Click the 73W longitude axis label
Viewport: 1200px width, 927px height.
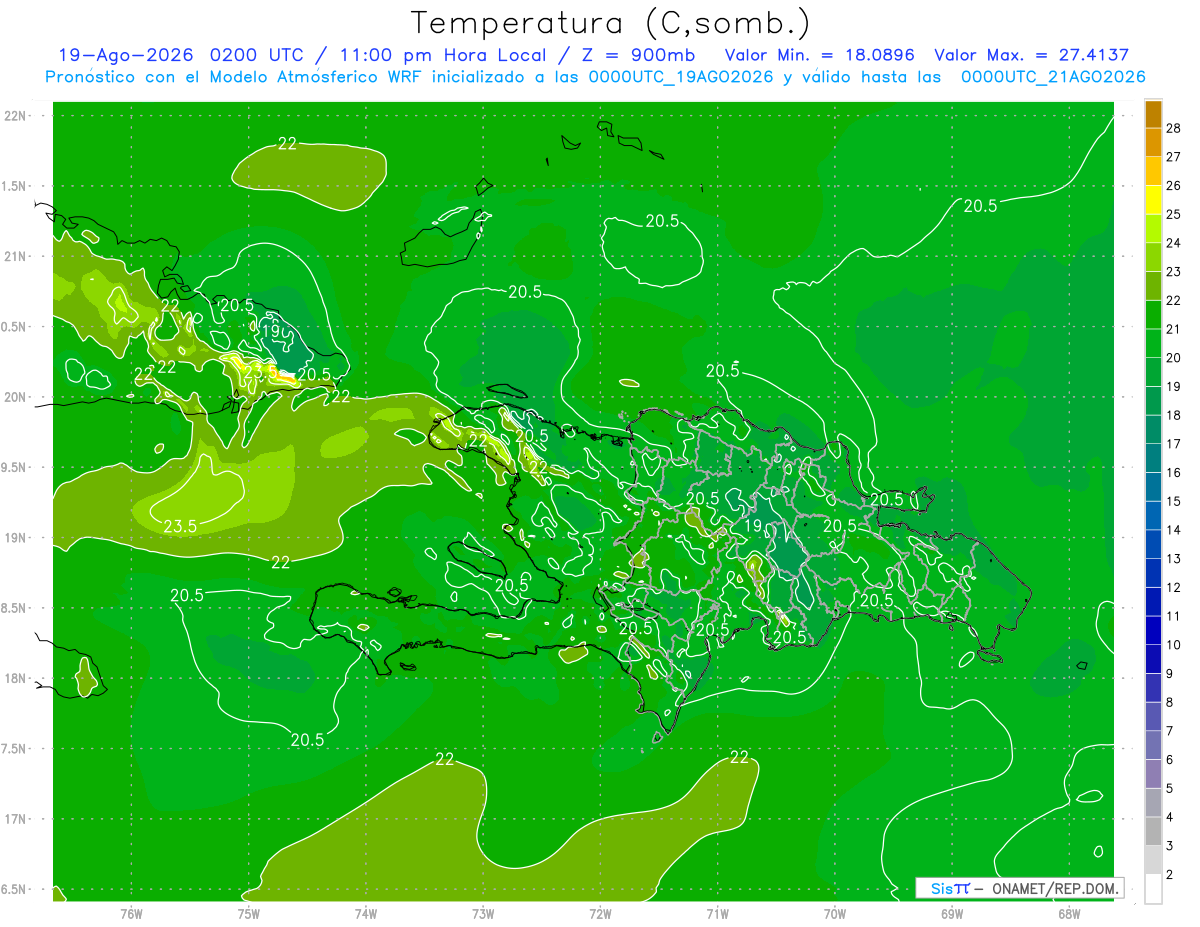point(483,914)
